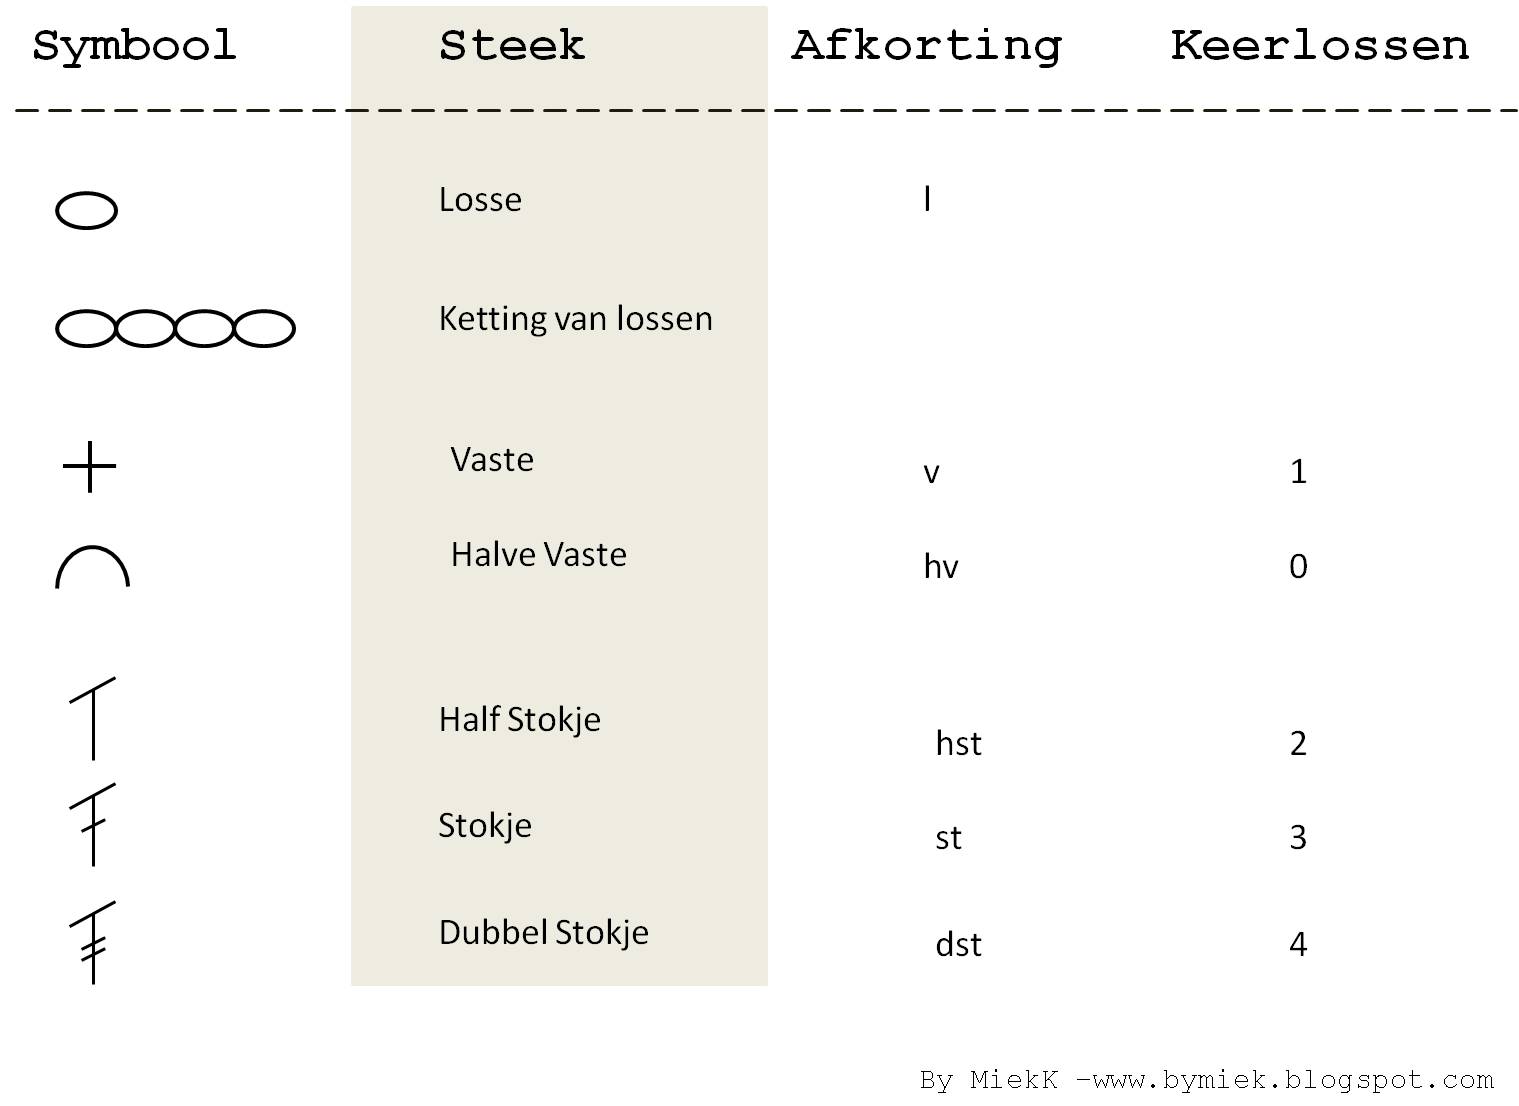Select the double-slash Dubbel Stokje symbol

coord(93,942)
